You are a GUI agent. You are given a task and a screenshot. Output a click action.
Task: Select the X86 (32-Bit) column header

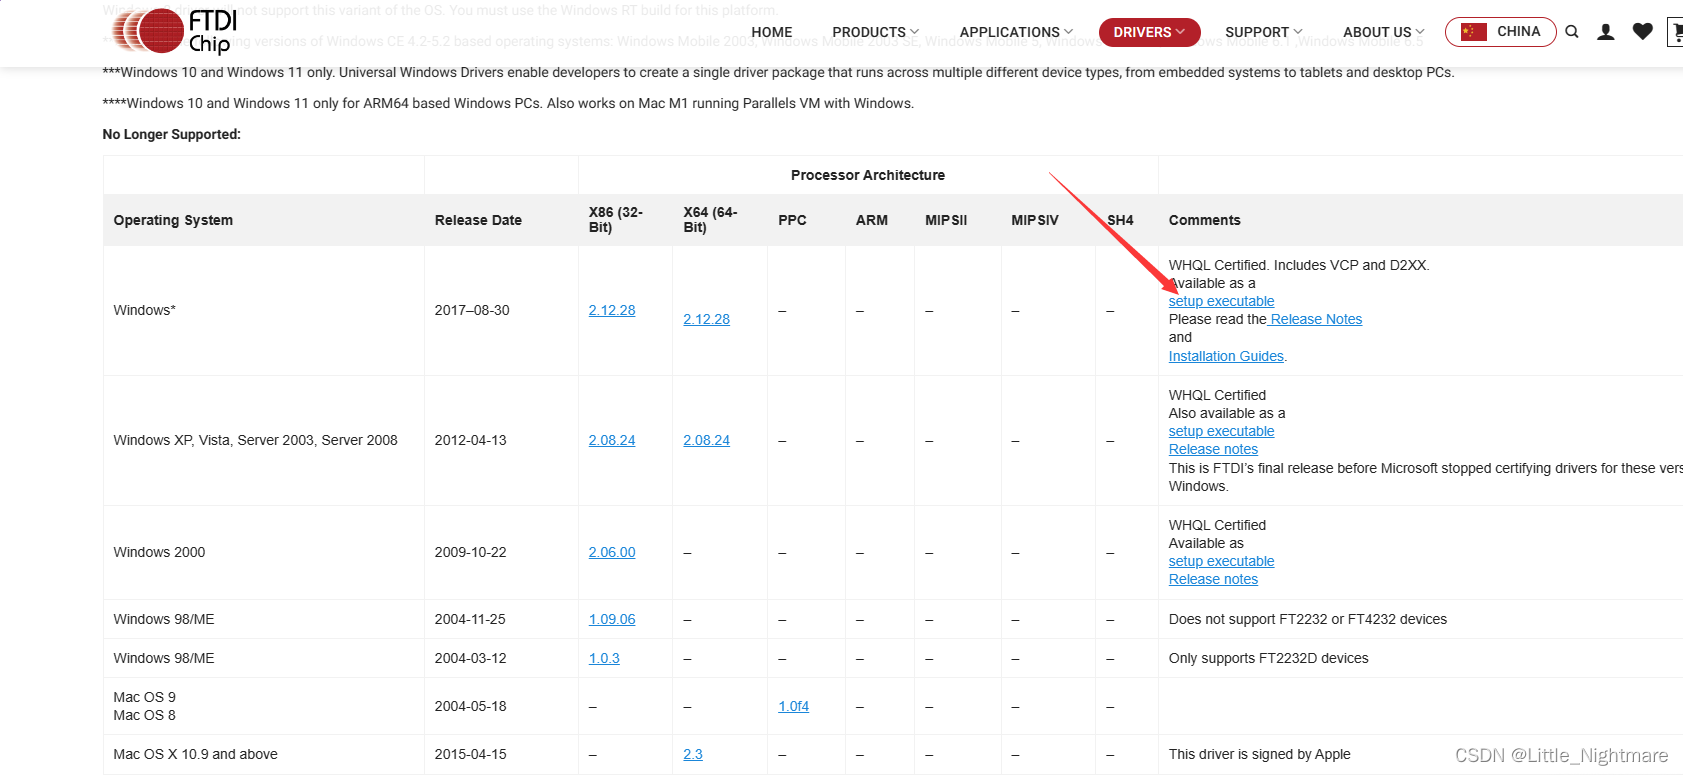pos(616,220)
